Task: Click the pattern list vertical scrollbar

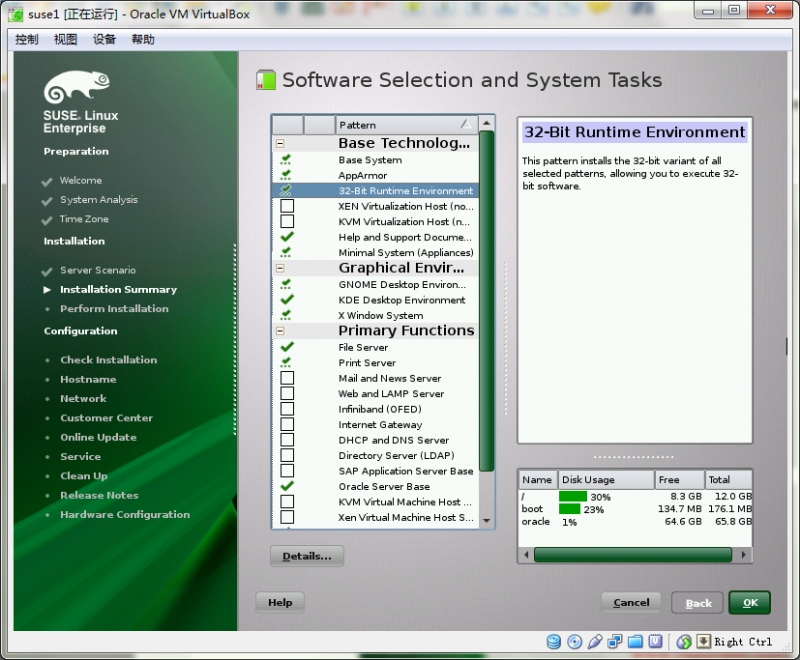Action: click(487, 320)
